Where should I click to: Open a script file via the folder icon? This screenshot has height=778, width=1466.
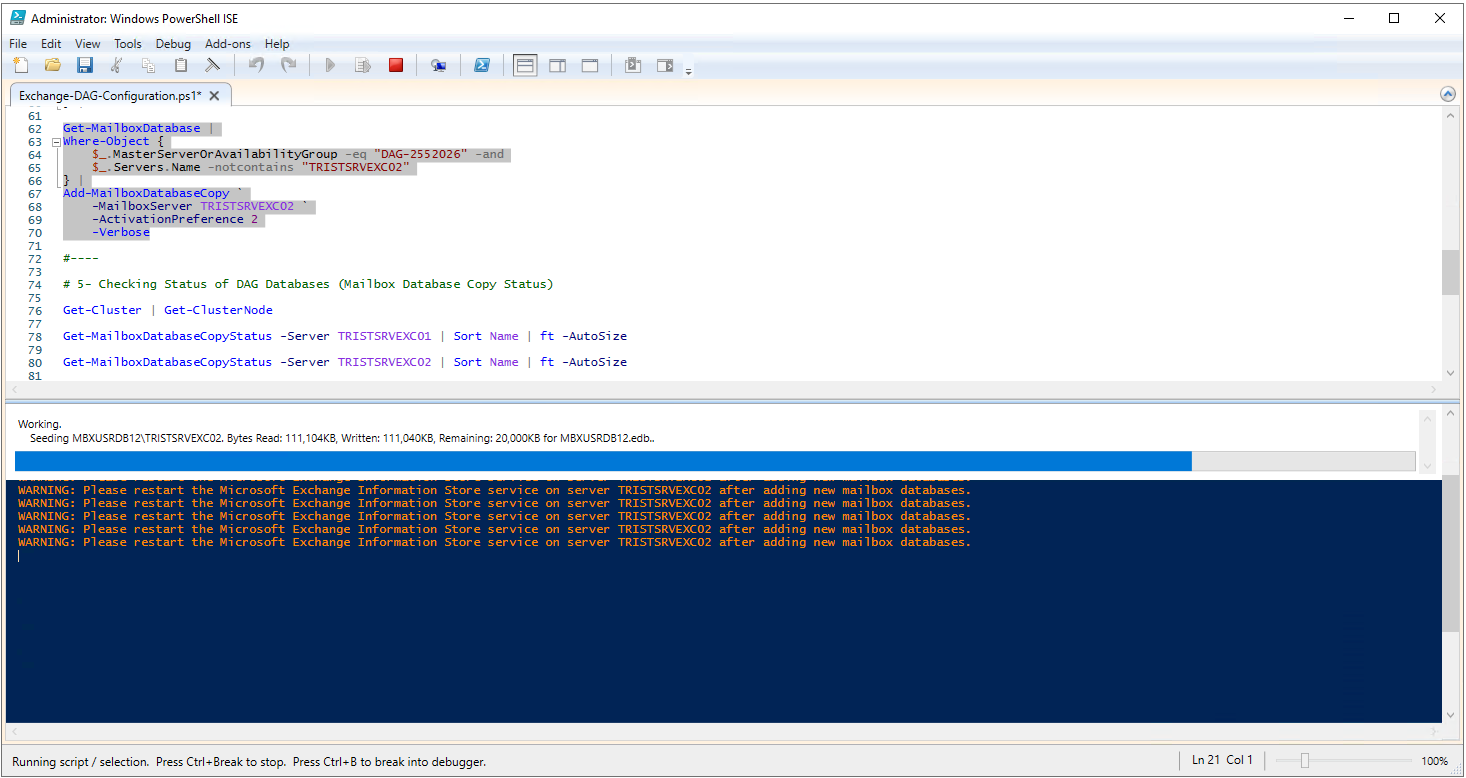point(53,66)
